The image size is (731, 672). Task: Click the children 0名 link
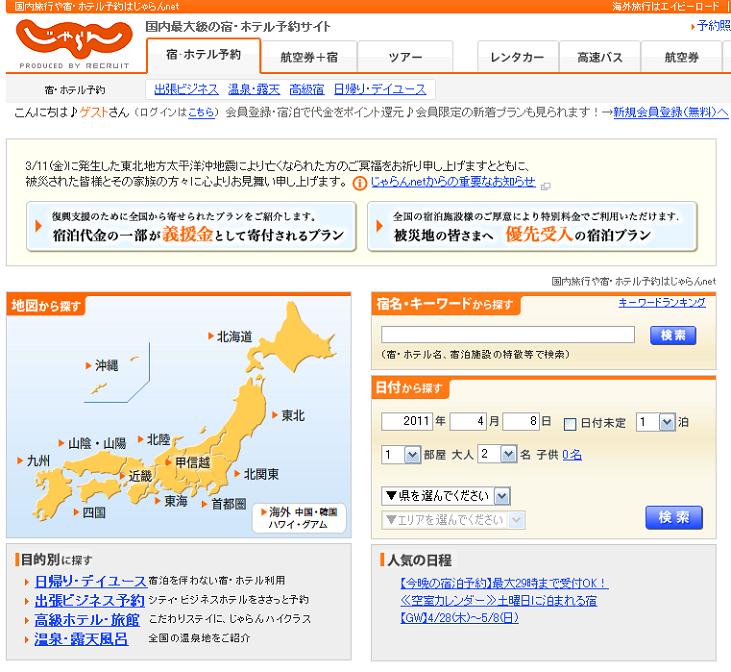pos(572,455)
